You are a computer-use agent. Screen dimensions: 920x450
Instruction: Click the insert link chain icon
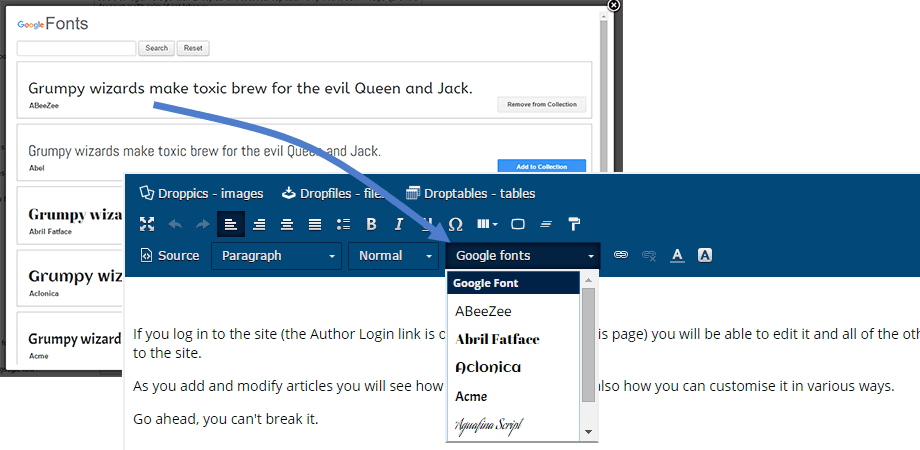coord(621,256)
